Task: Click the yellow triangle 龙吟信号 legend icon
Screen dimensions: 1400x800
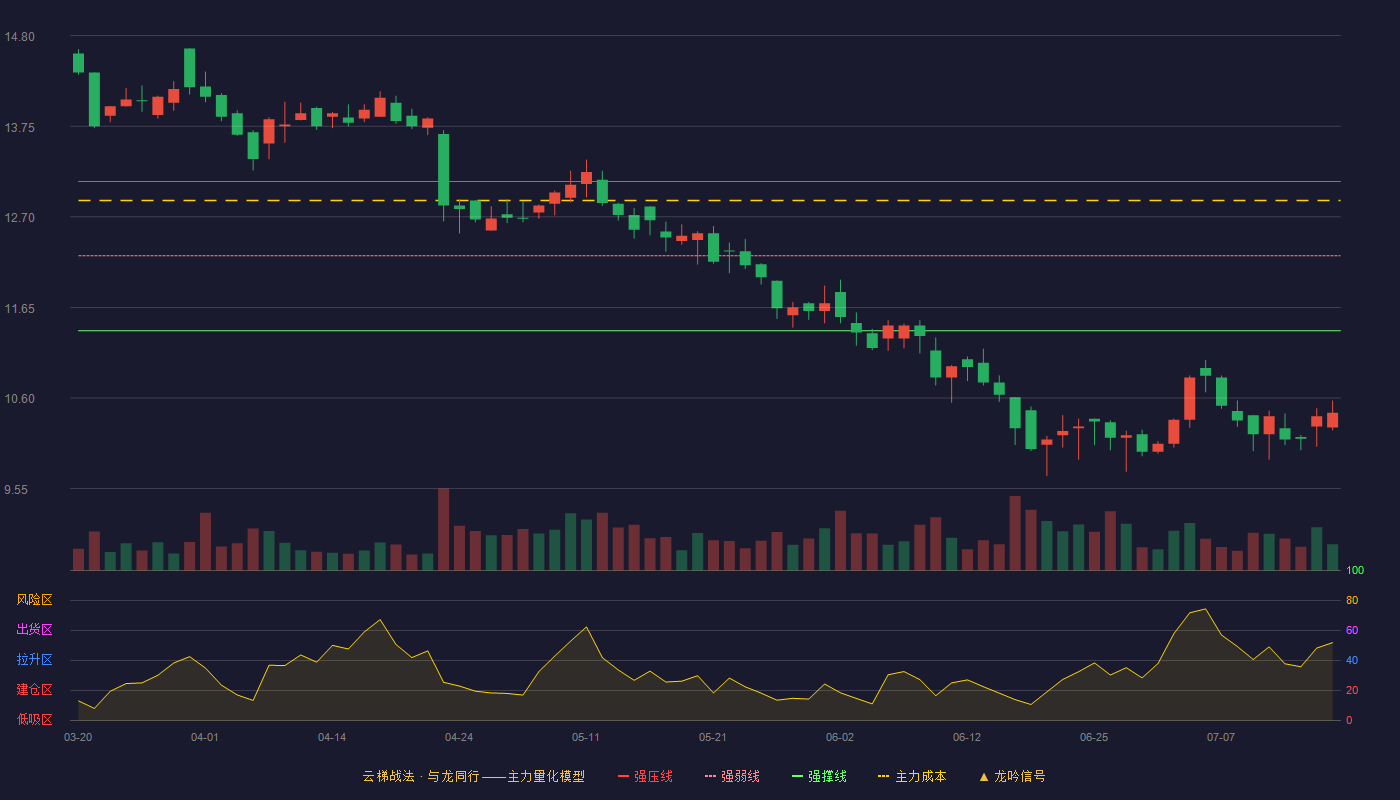Action: pos(984,776)
